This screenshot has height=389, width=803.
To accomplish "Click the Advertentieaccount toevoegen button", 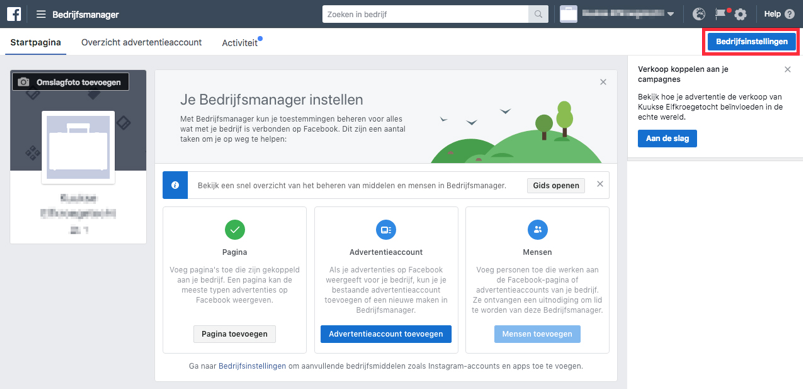I will pos(386,334).
